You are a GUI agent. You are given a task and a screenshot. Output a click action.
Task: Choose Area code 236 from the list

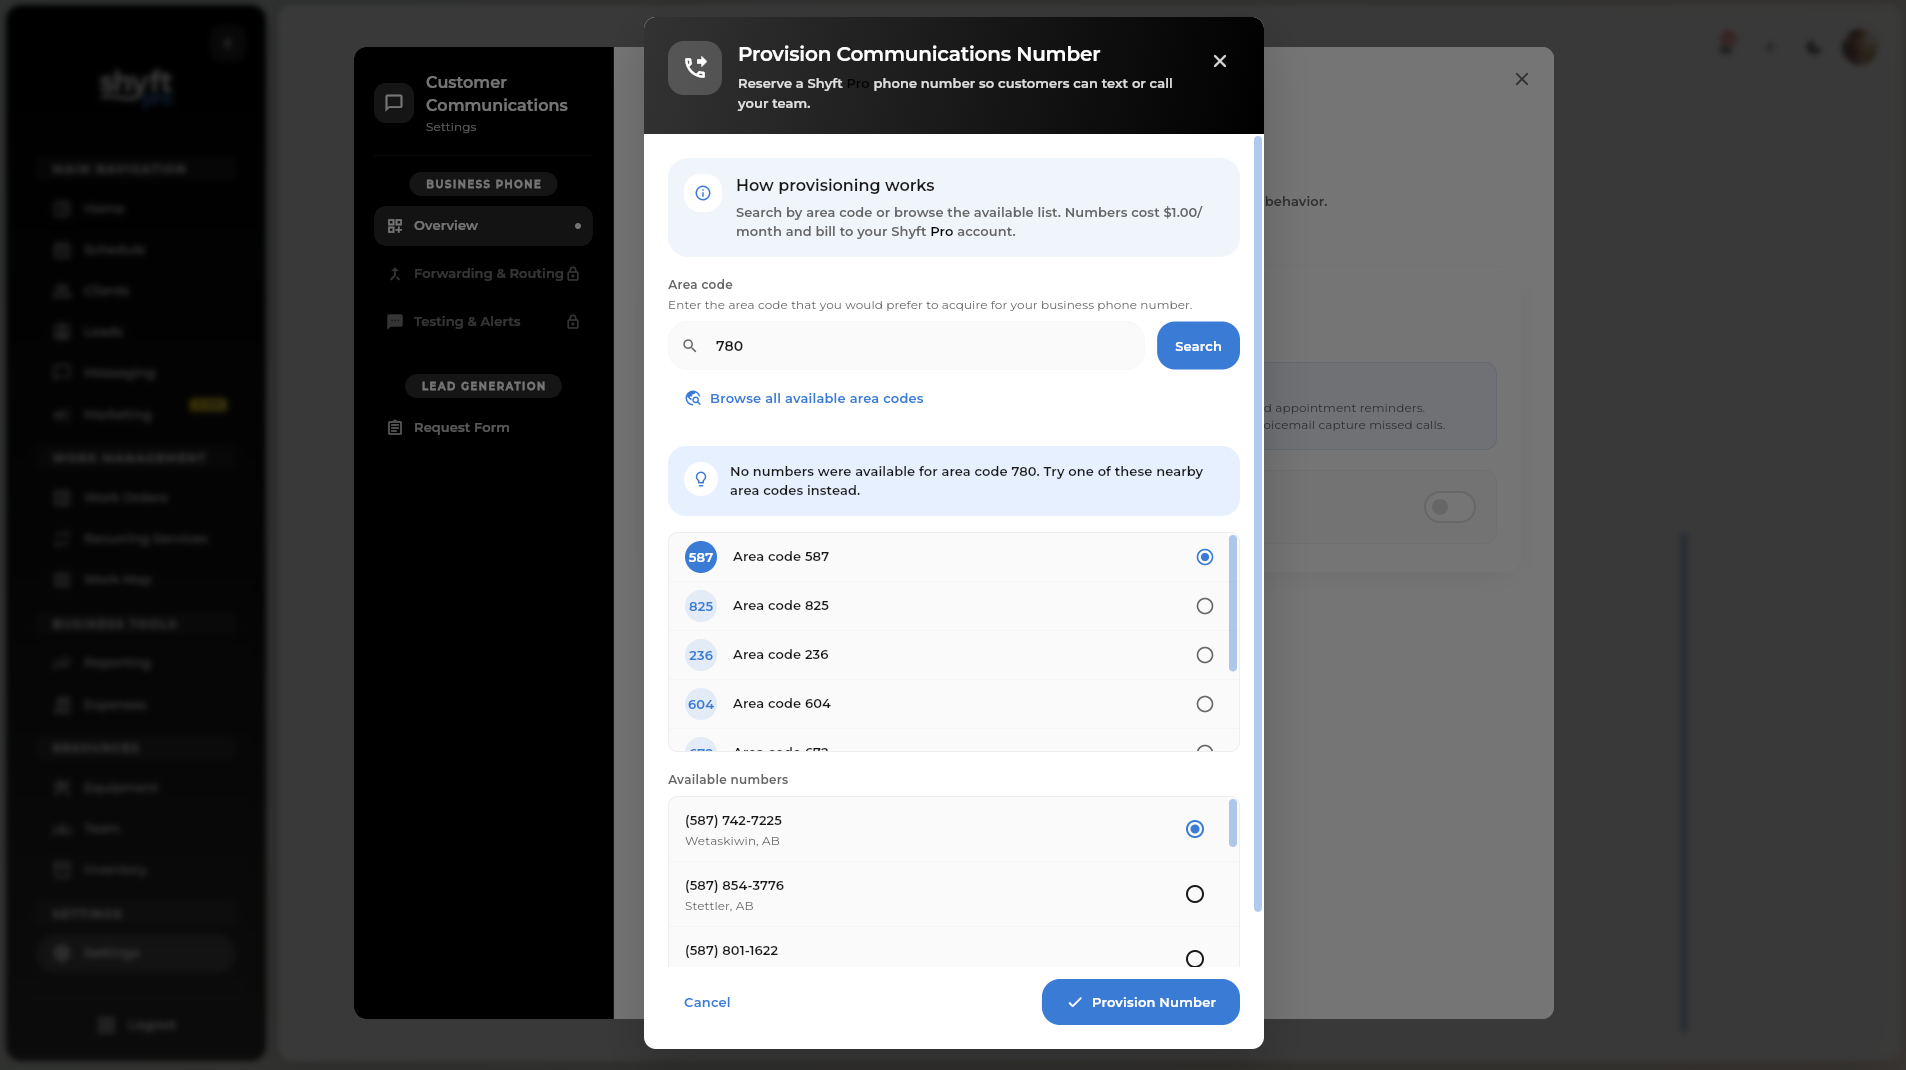click(1203, 655)
